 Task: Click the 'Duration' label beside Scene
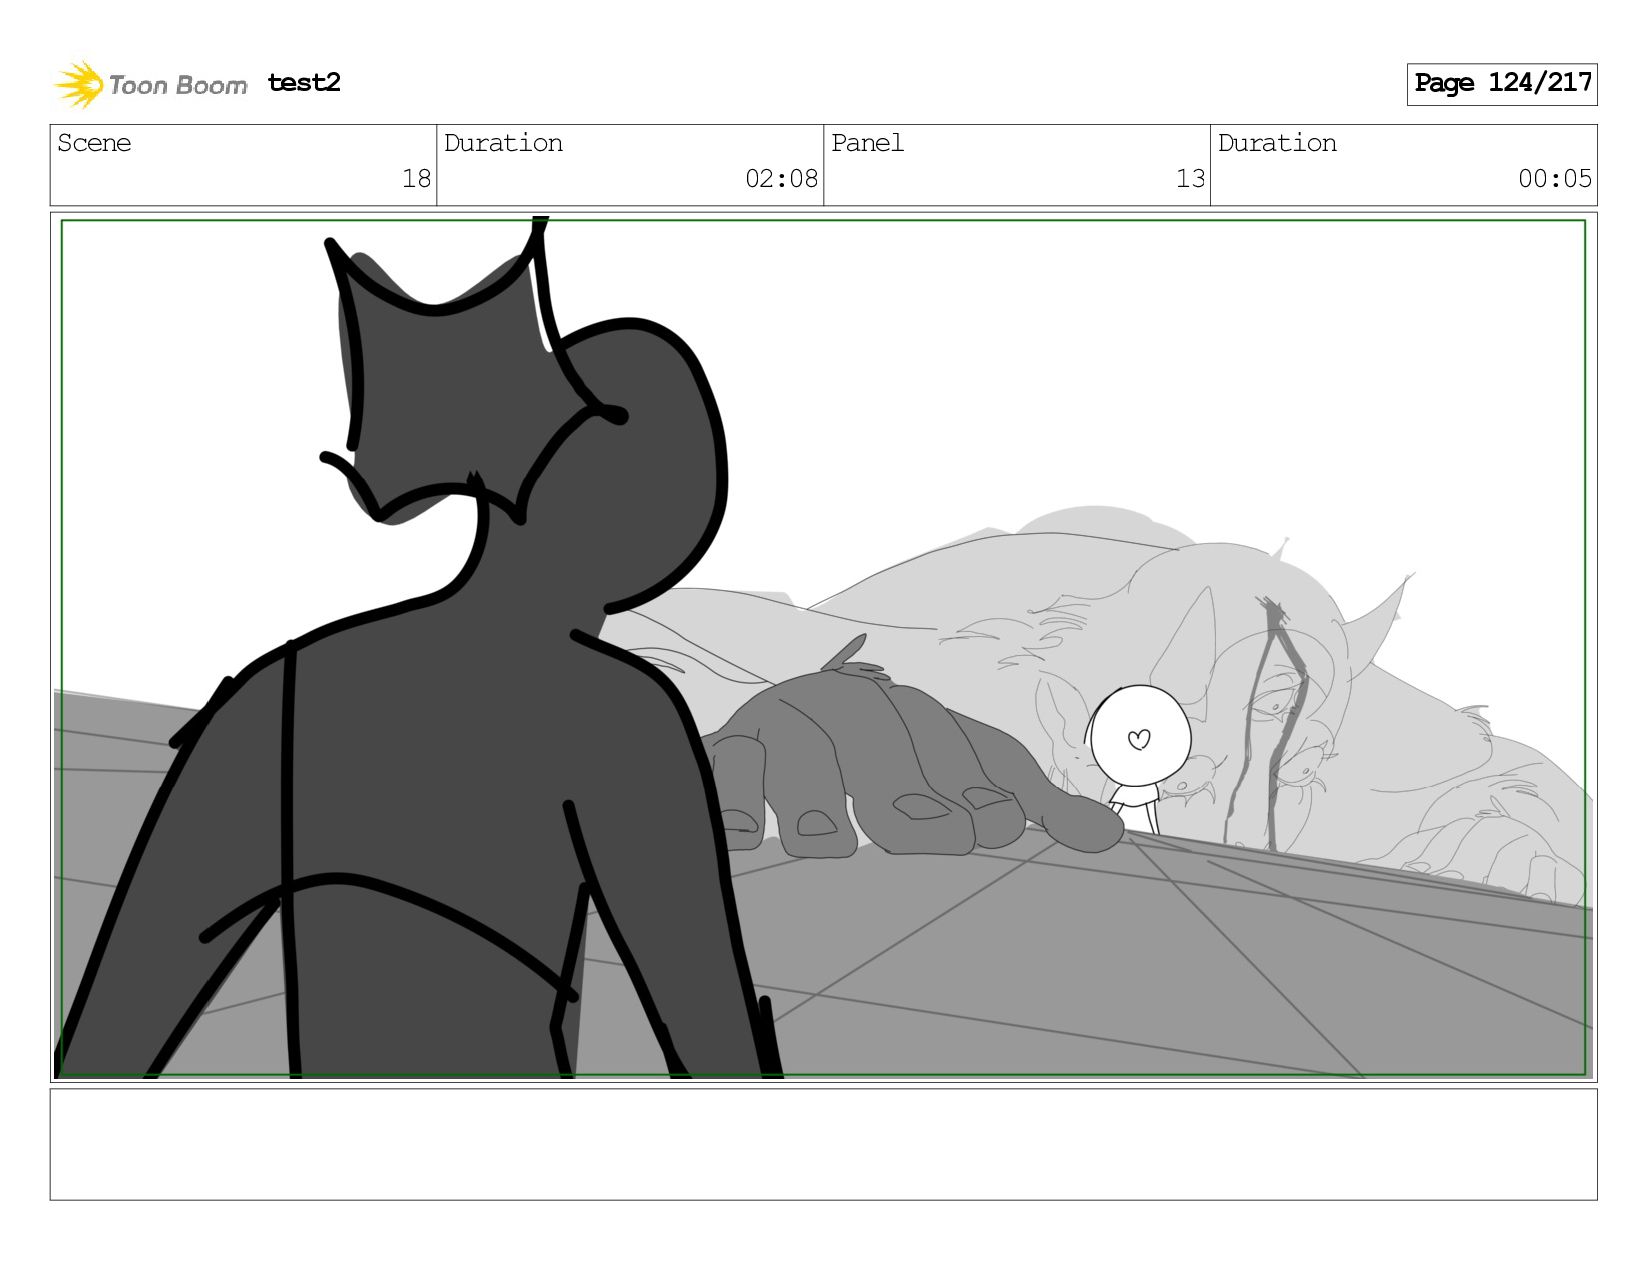pos(503,143)
